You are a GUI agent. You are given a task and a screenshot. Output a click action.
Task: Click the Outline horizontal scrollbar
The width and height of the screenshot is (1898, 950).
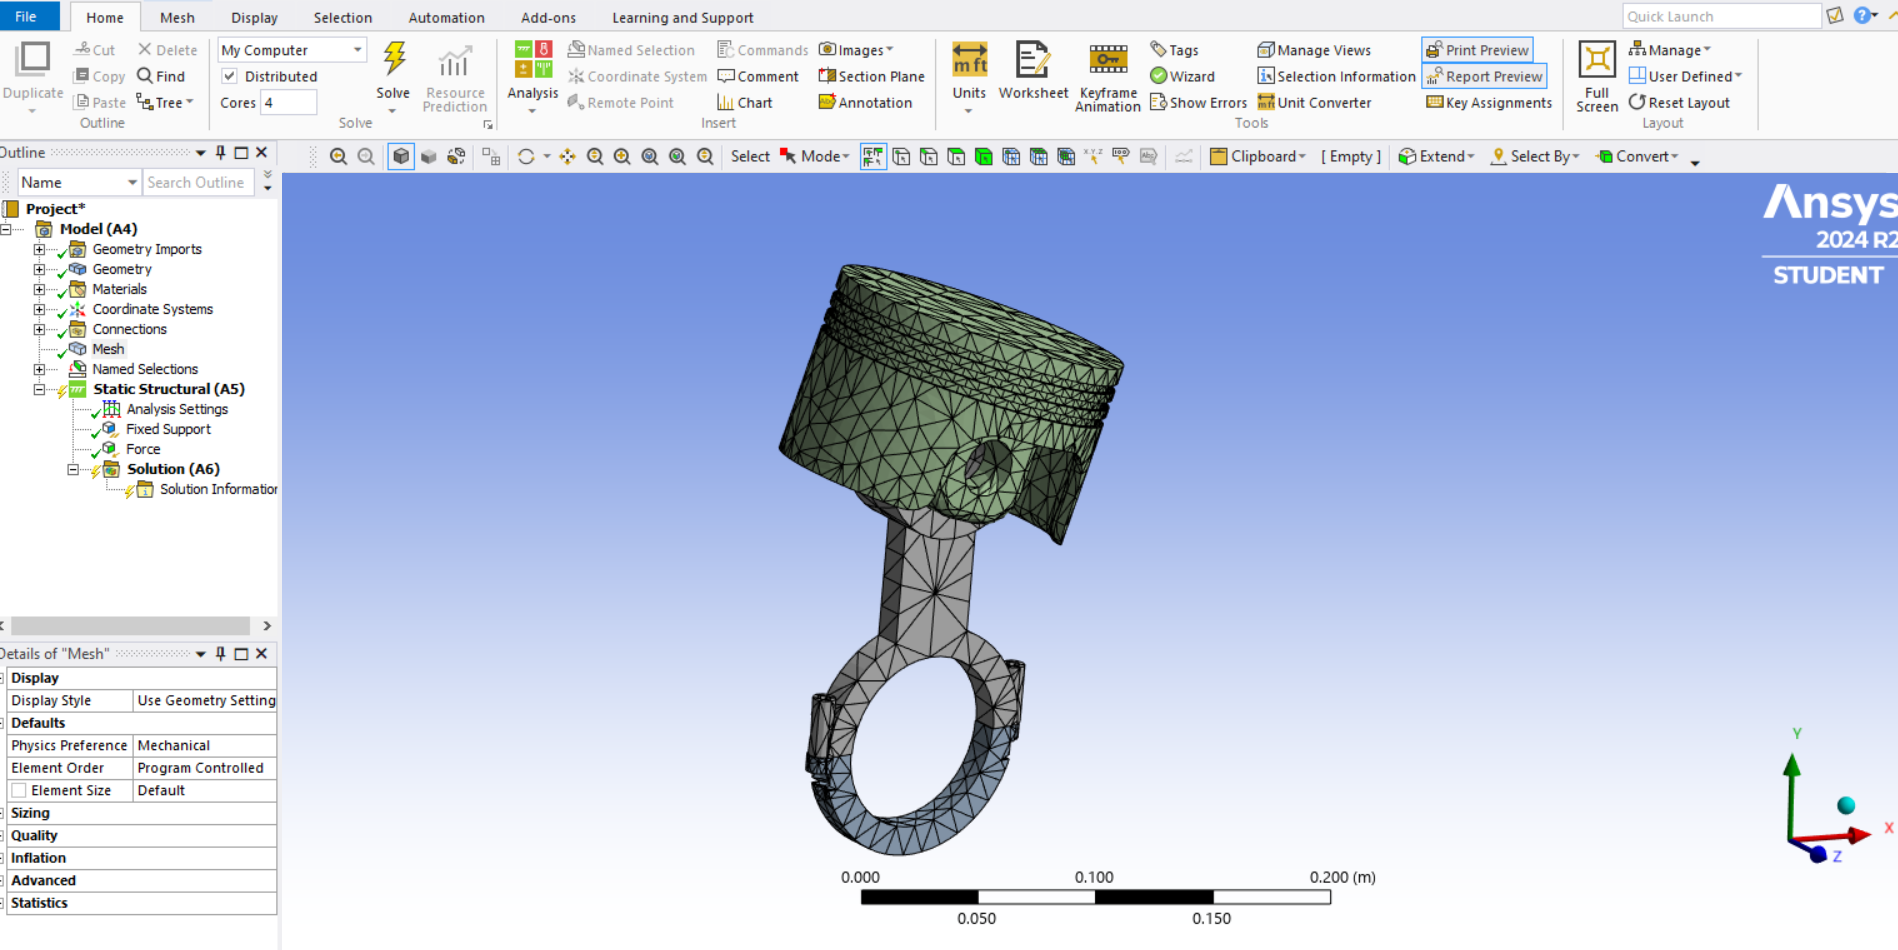pyautogui.click(x=131, y=626)
